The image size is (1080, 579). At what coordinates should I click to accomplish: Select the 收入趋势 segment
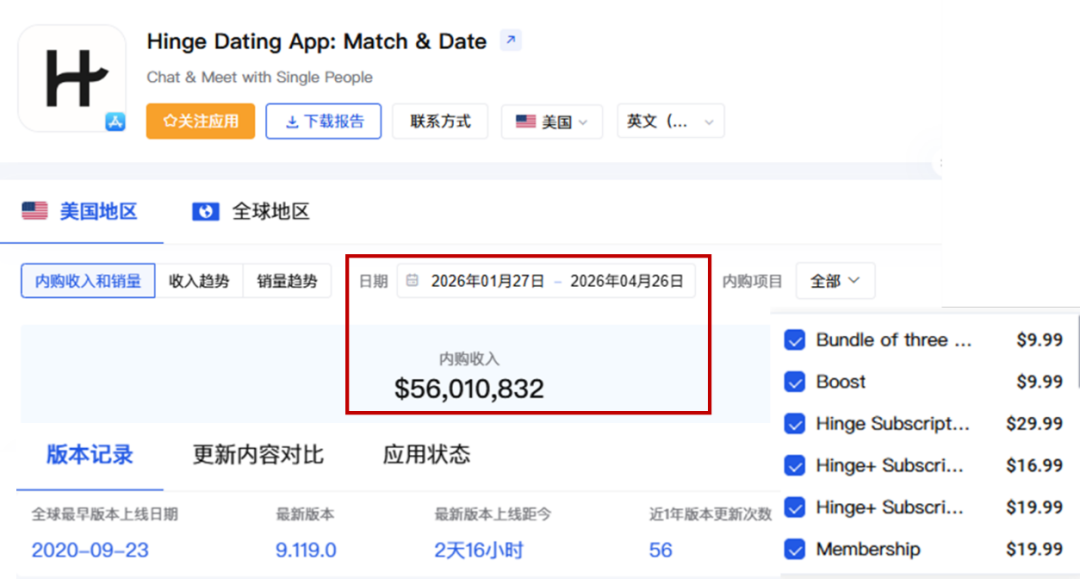point(199,281)
